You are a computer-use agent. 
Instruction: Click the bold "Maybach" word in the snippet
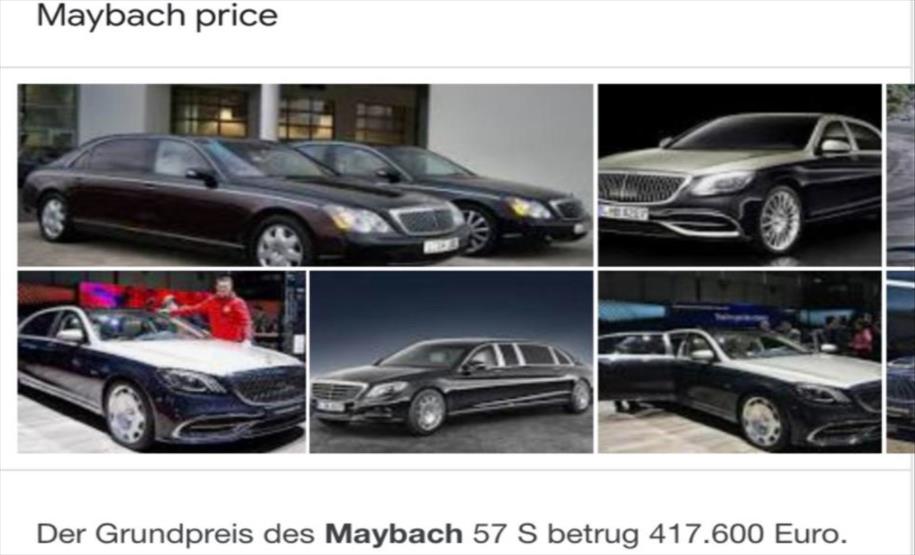[x=394, y=533]
